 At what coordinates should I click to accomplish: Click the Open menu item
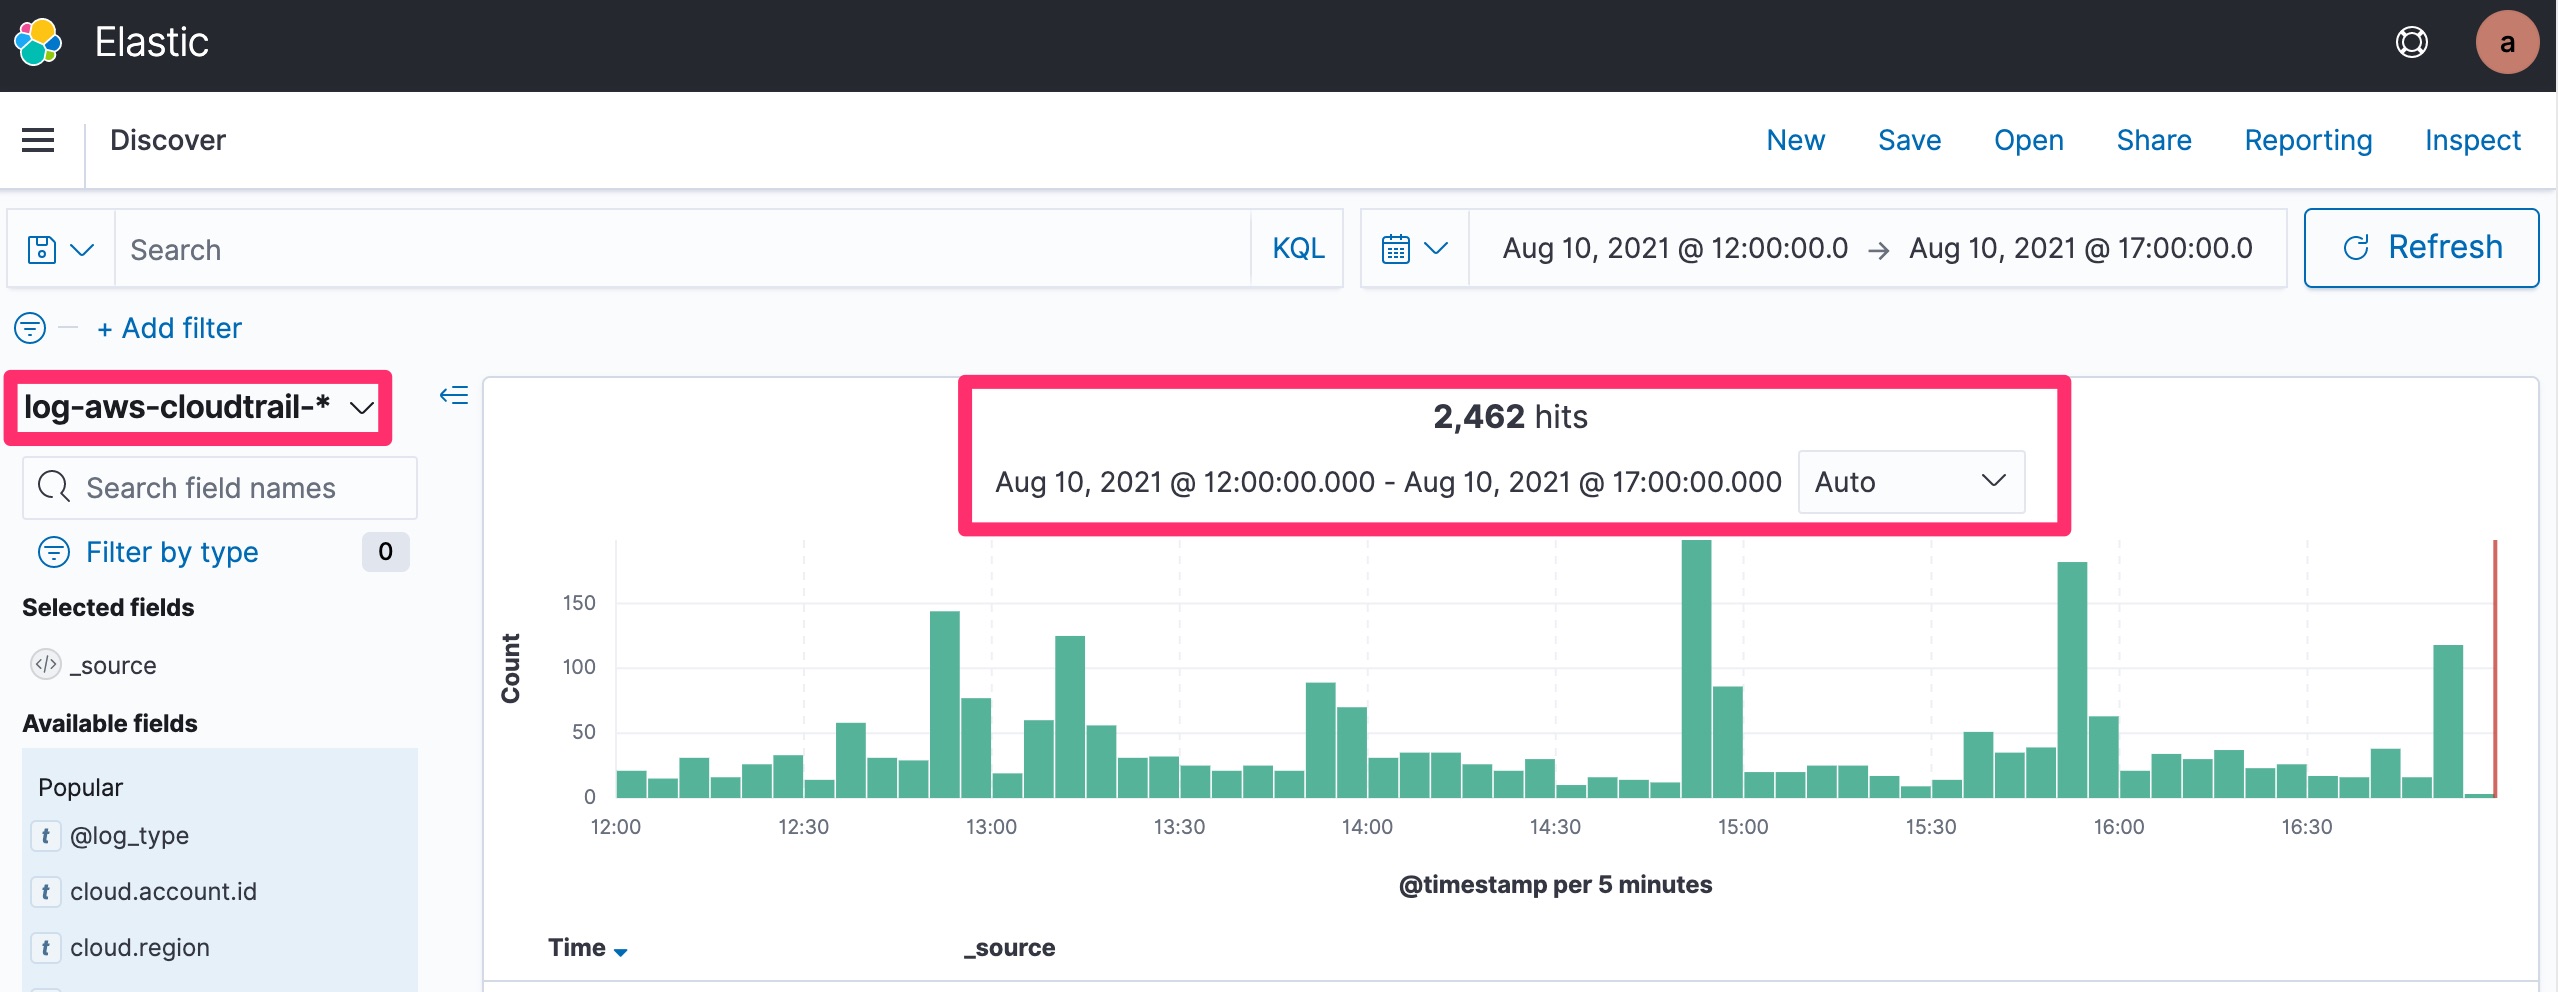tap(2028, 140)
